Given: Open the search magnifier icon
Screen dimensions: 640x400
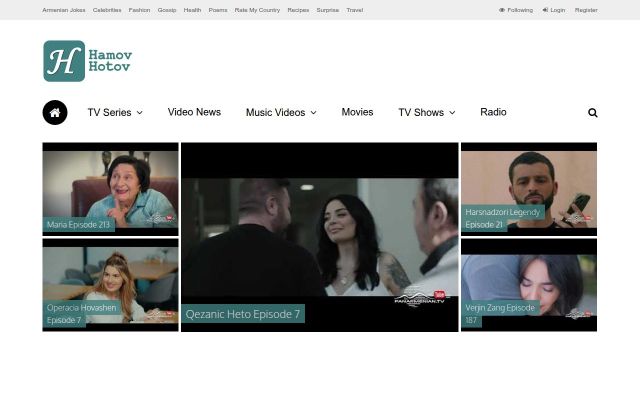Looking at the screenshot, I should coord(593,113).
